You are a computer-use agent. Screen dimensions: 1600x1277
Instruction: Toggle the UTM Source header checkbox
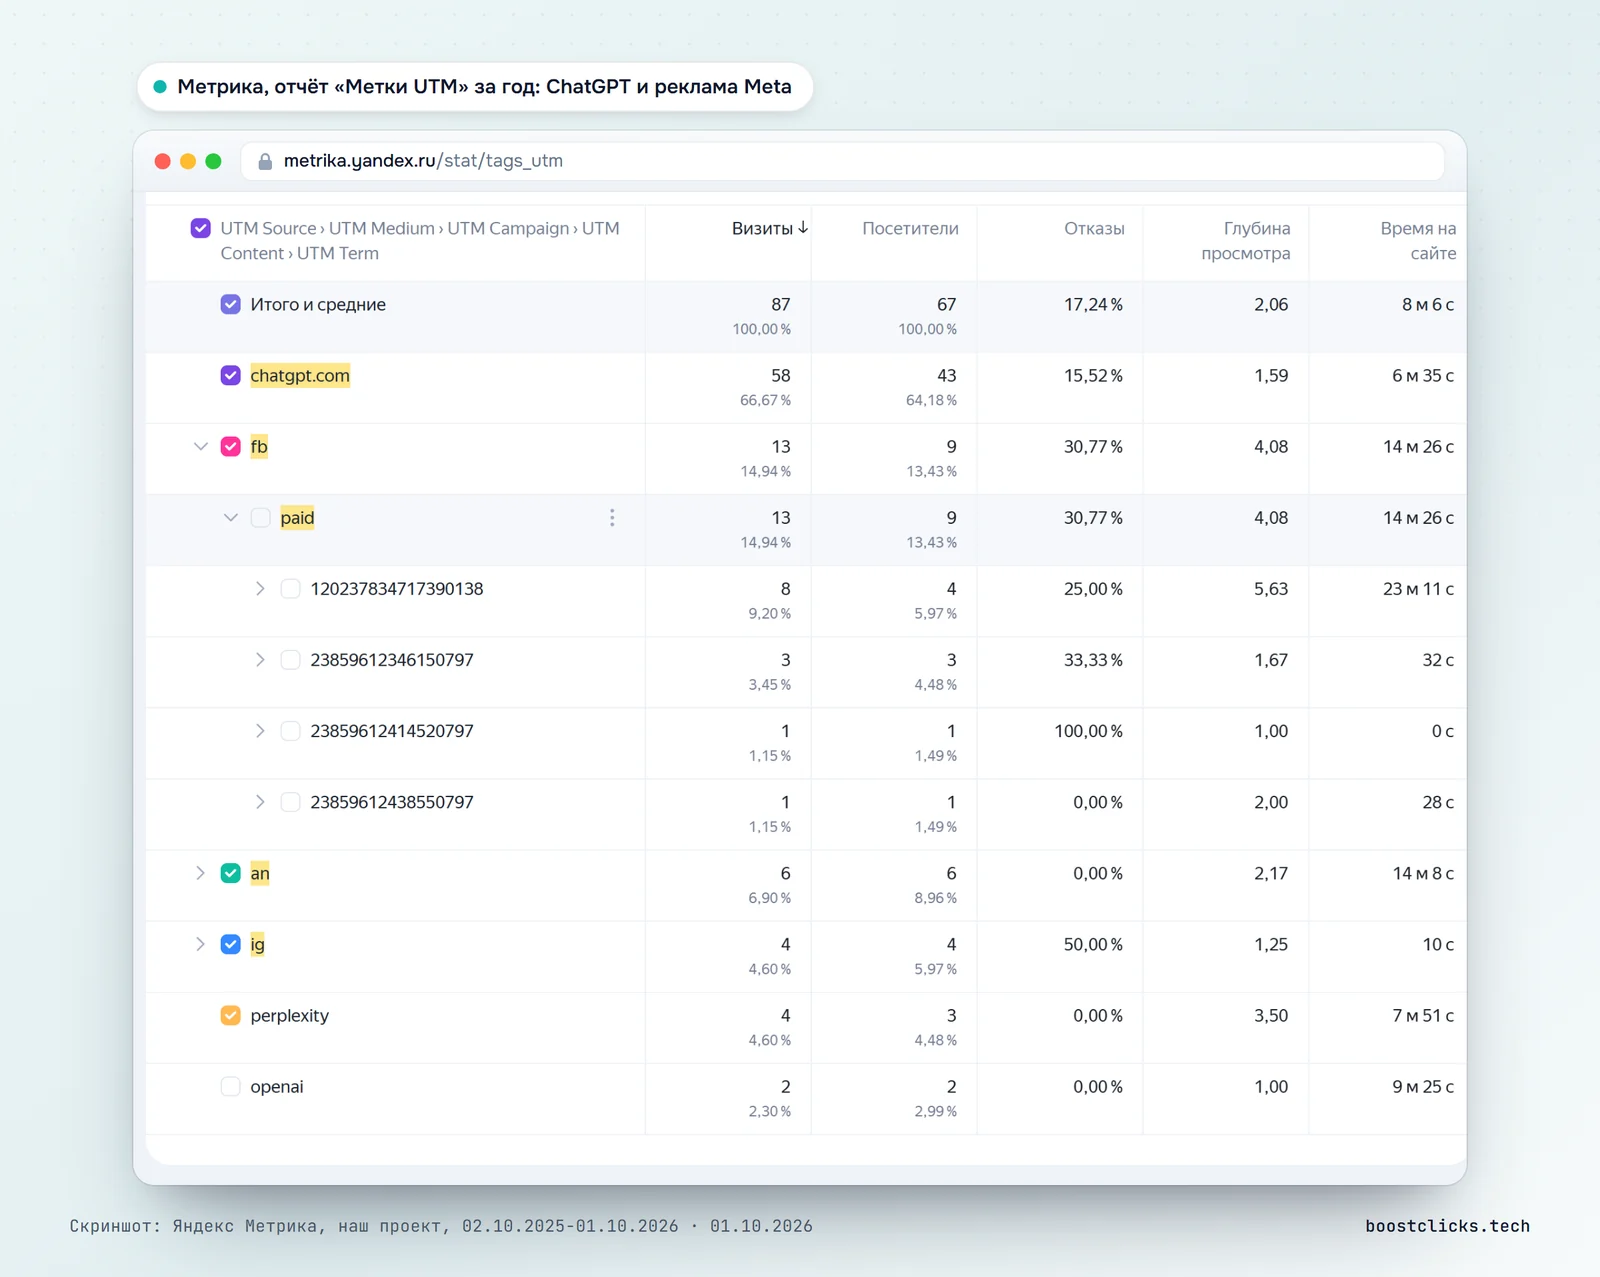click(200, 228)
